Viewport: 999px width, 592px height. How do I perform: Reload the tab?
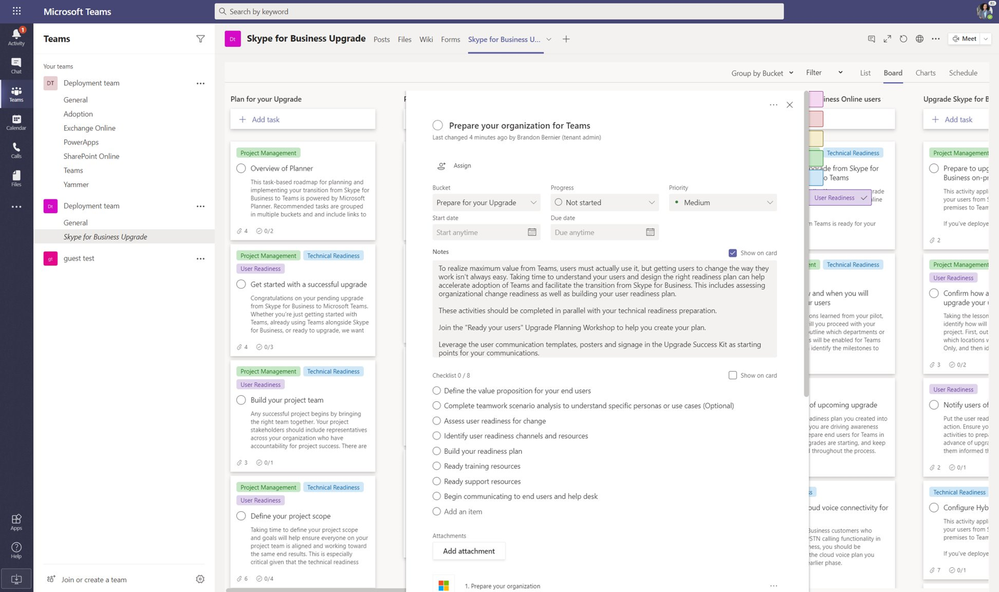903,39
